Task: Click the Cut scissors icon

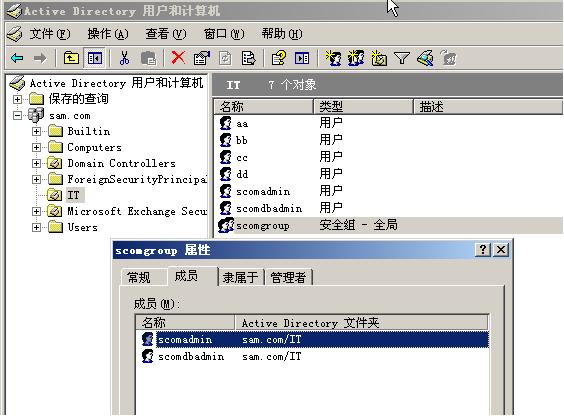Action: pyautogui.click(x=124, y=58)
